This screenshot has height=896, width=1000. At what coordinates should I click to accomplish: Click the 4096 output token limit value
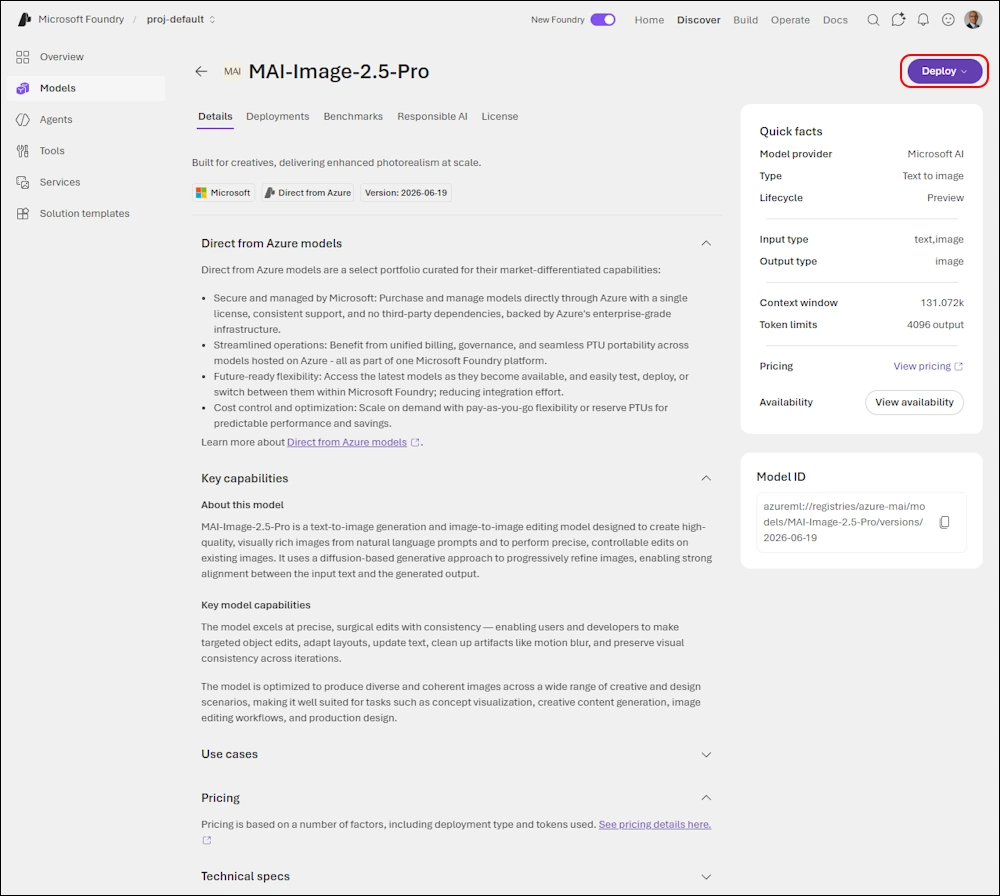click(x=935, y=325)
